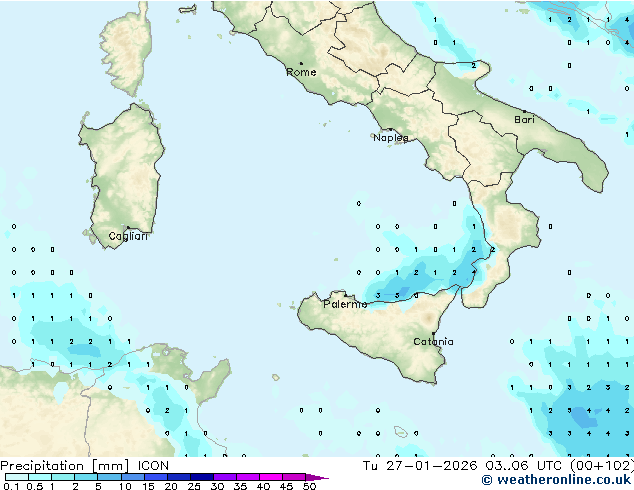Click the legend value '50'

click(309, 486)
